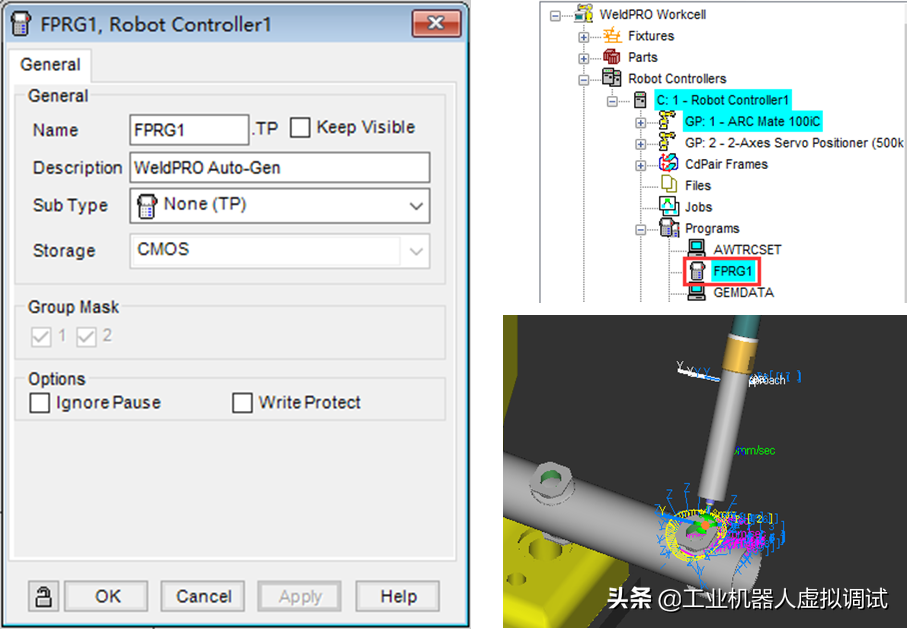
Task: Click the Description text field
Action: pos(280,168)
